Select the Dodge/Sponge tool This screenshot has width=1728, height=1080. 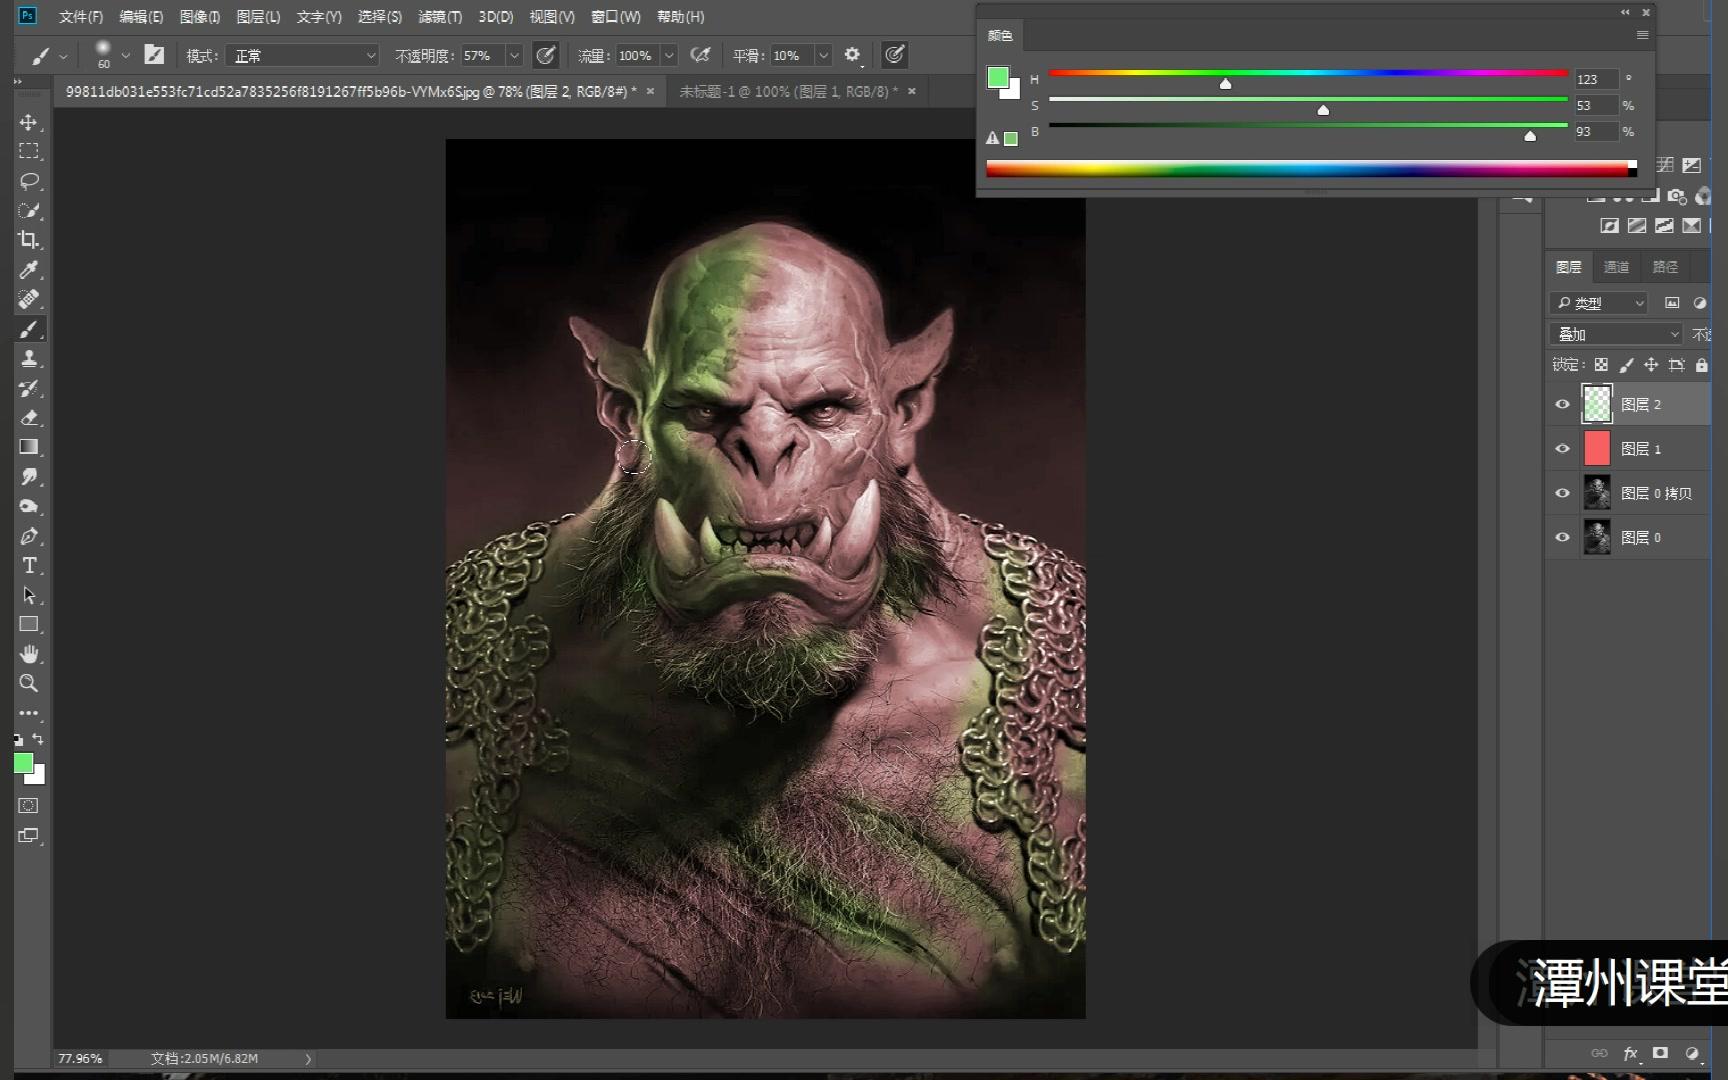(28, 506)
